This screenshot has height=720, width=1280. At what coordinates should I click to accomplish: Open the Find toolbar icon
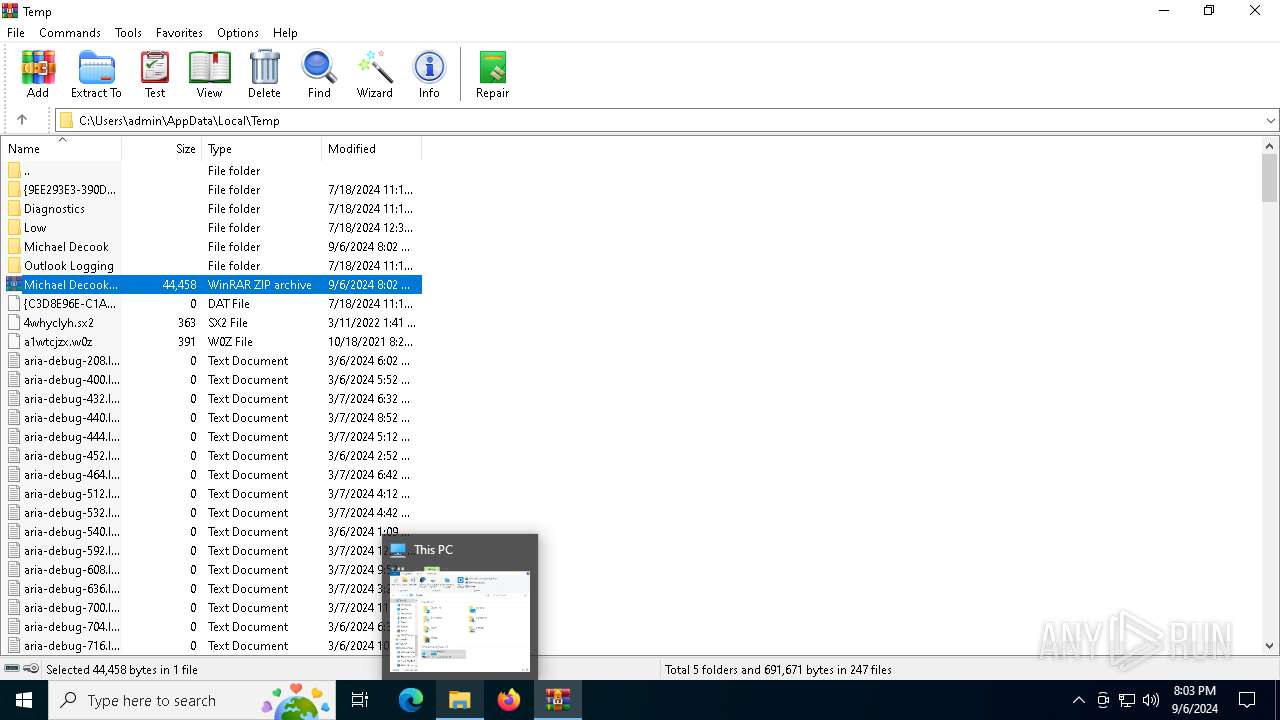(319, 74)
